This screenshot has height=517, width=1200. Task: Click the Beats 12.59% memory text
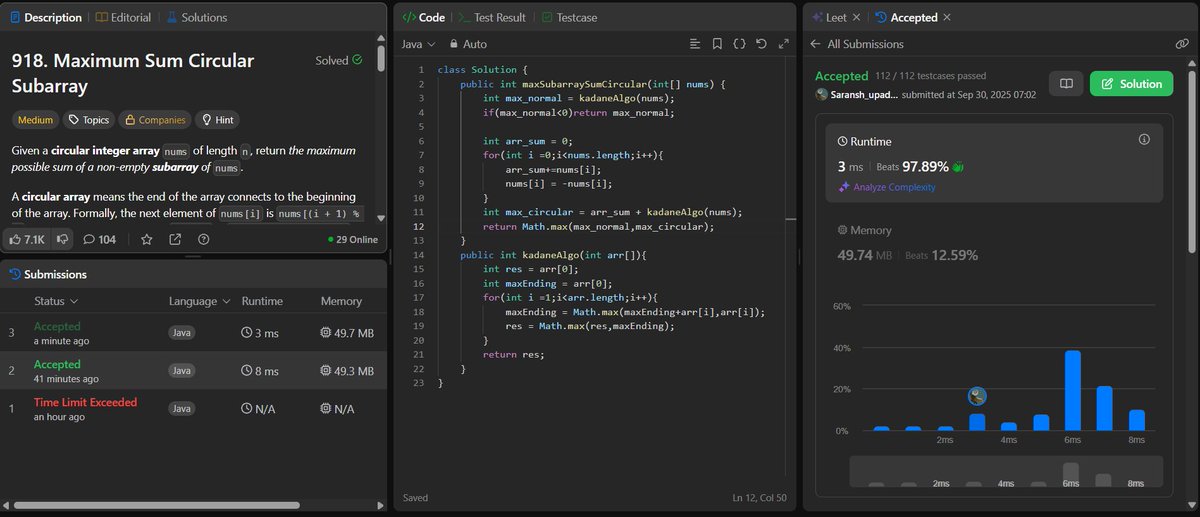click(x=942, y=255)
